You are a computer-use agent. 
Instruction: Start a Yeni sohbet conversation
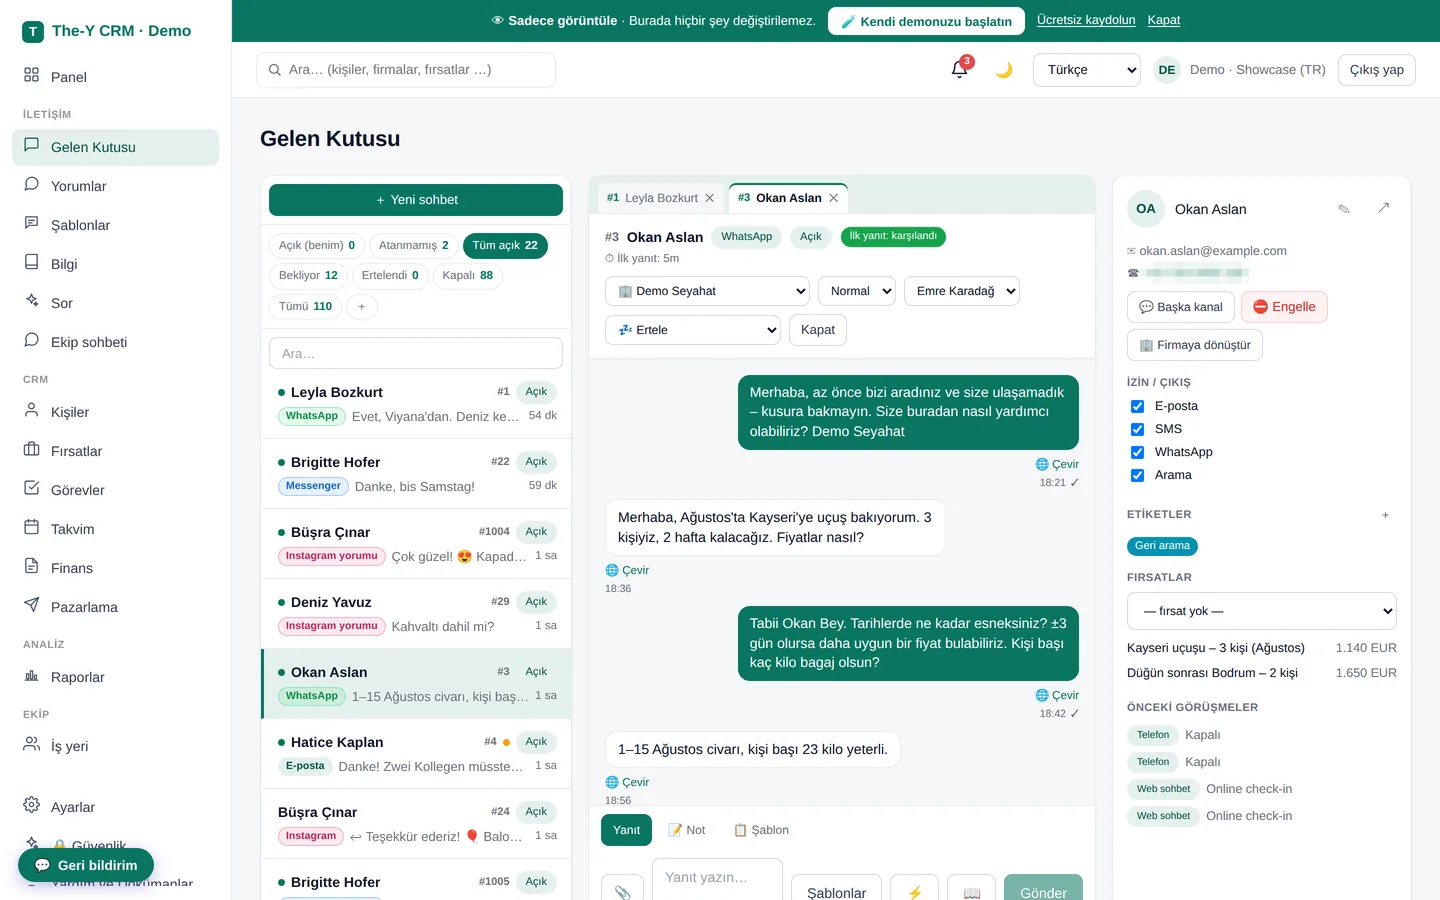(x=416, y=200)
